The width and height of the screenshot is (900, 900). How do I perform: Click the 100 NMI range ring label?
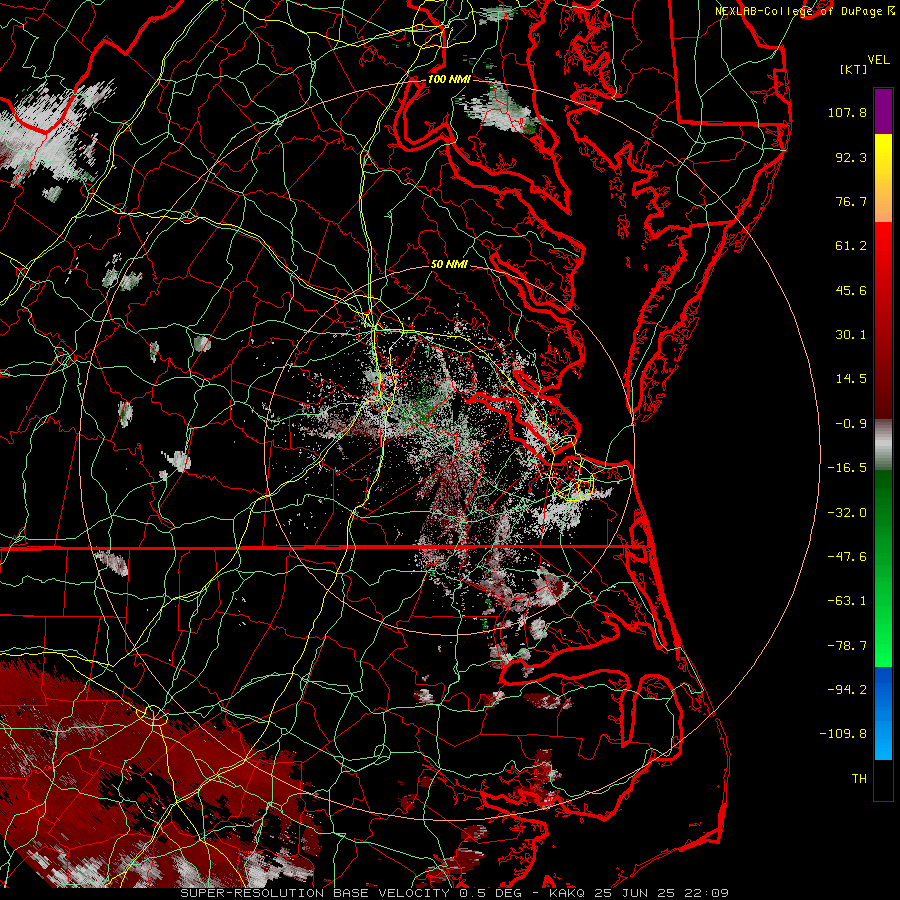tap(449, 79)
